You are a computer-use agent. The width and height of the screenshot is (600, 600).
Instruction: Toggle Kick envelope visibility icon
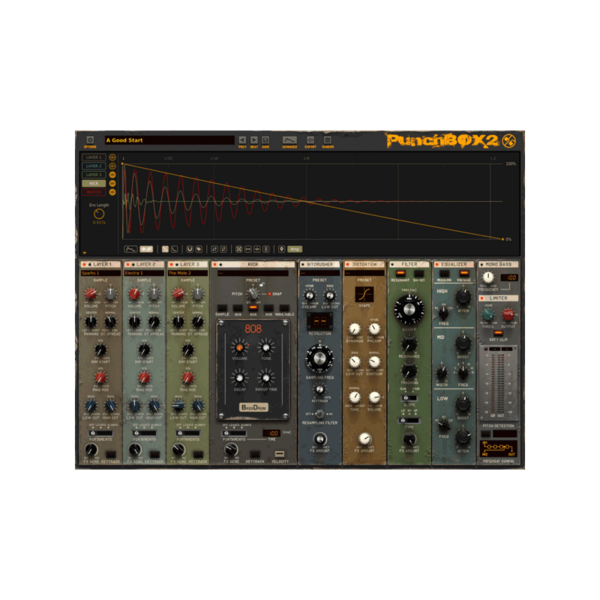point(112,184)
